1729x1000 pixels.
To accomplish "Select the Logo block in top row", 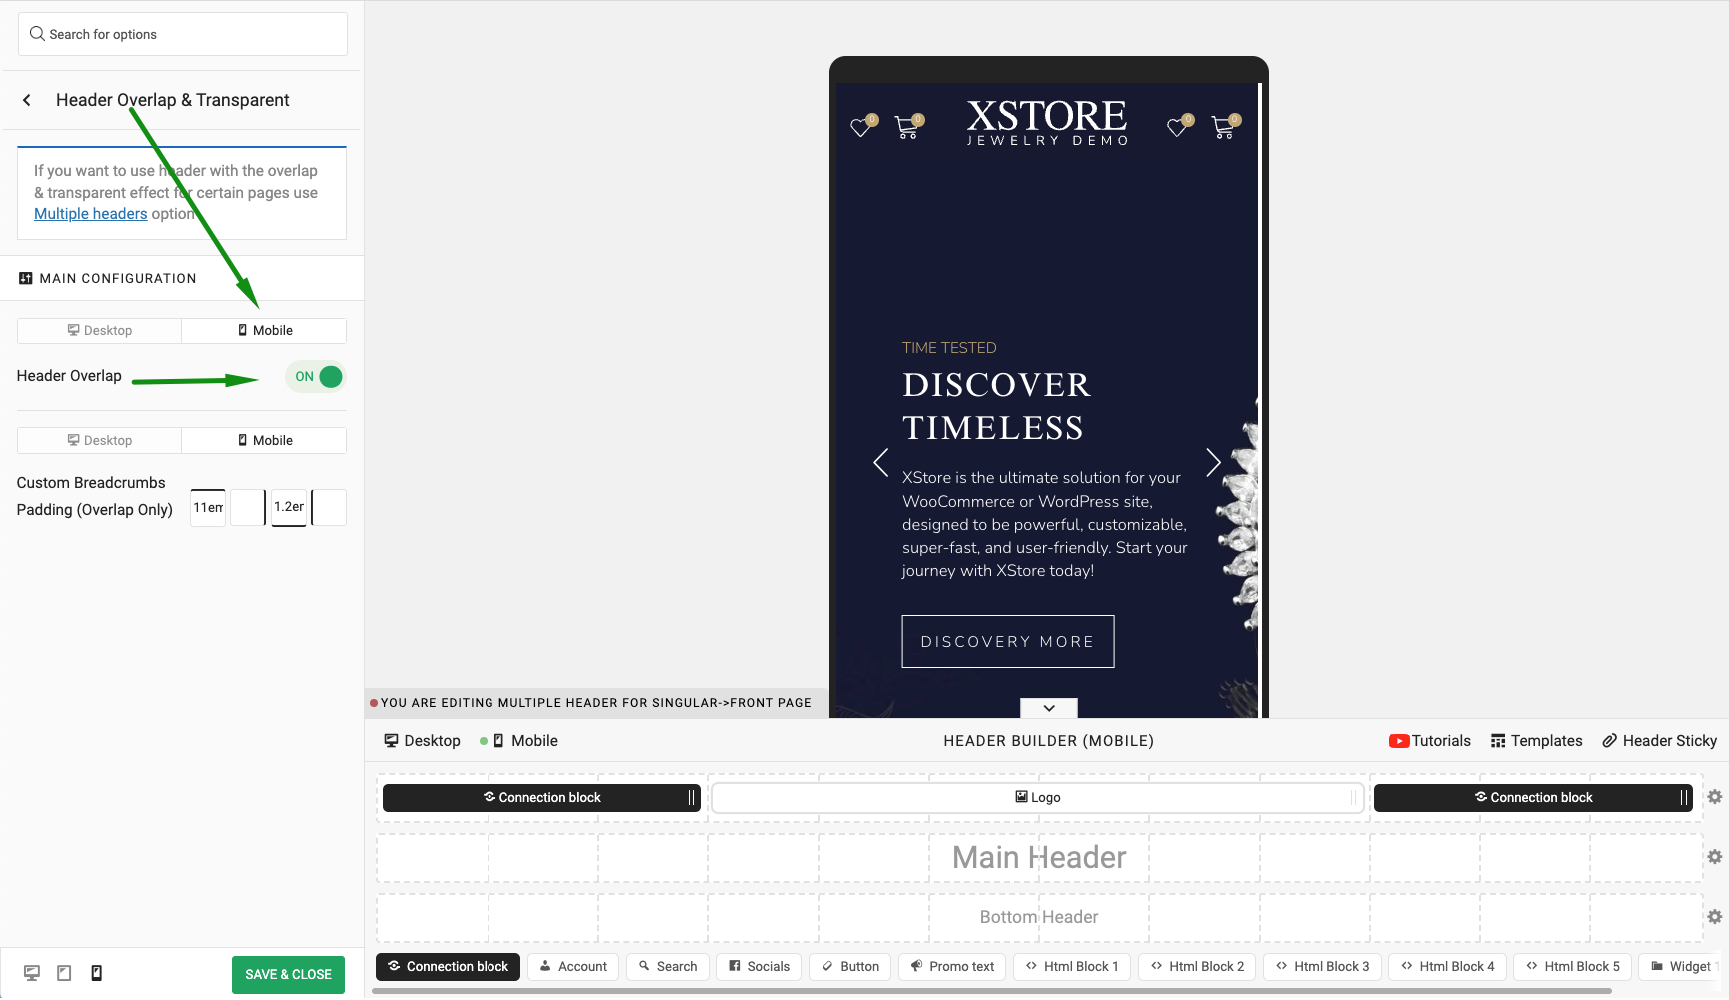I will 1038,797.
